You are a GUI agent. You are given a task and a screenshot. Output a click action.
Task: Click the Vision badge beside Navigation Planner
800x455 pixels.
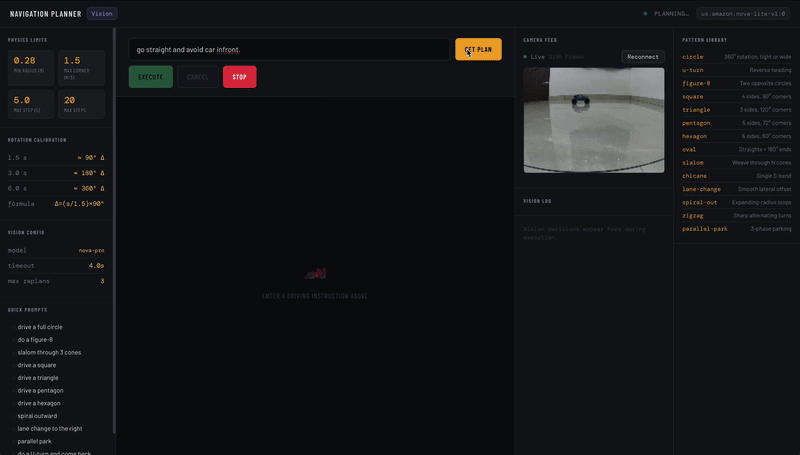[x=102, y=14]
